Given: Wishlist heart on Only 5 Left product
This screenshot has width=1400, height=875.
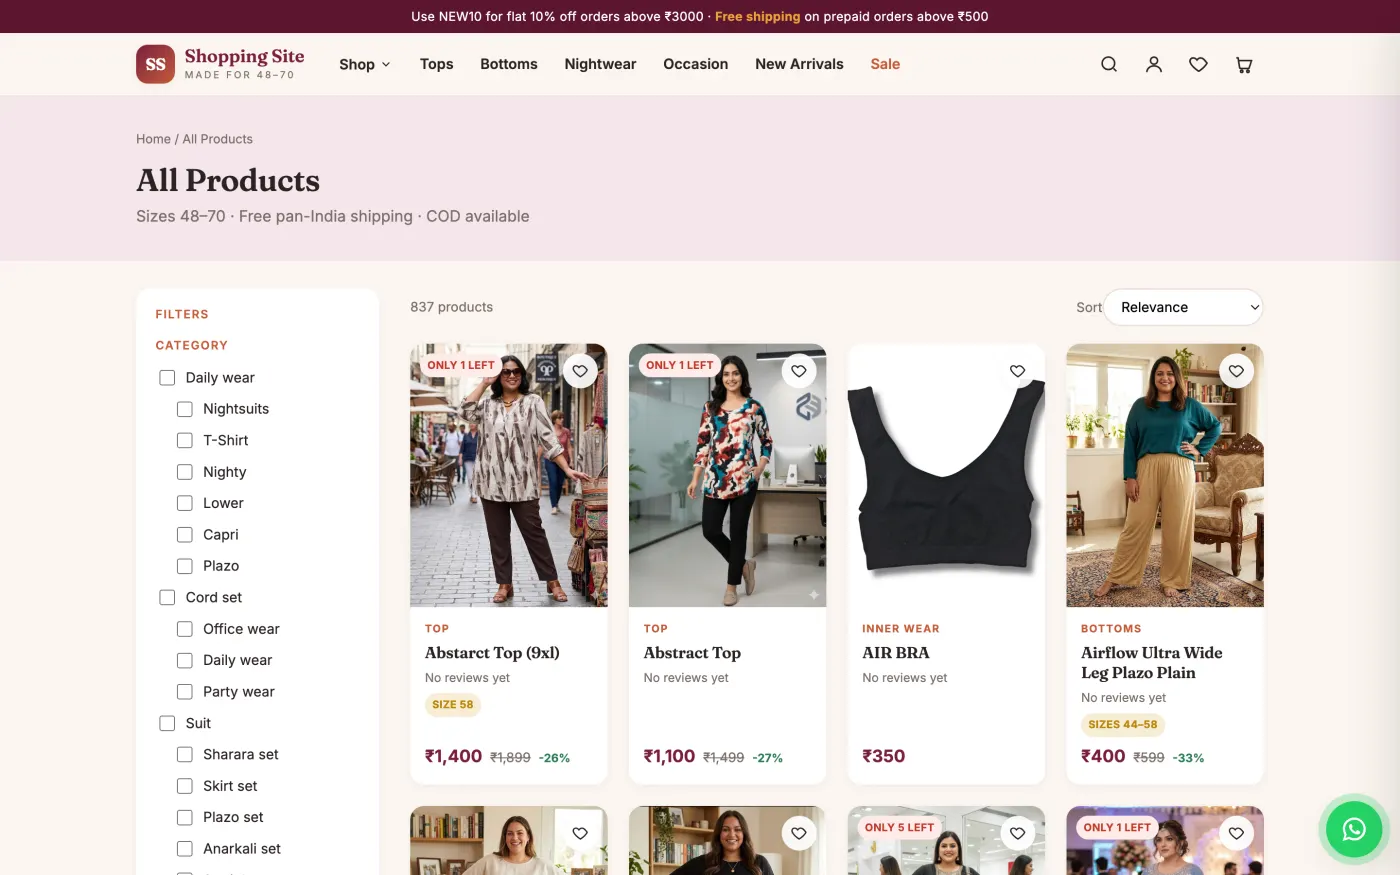Looking at the screenshot, I should 1017,833.
